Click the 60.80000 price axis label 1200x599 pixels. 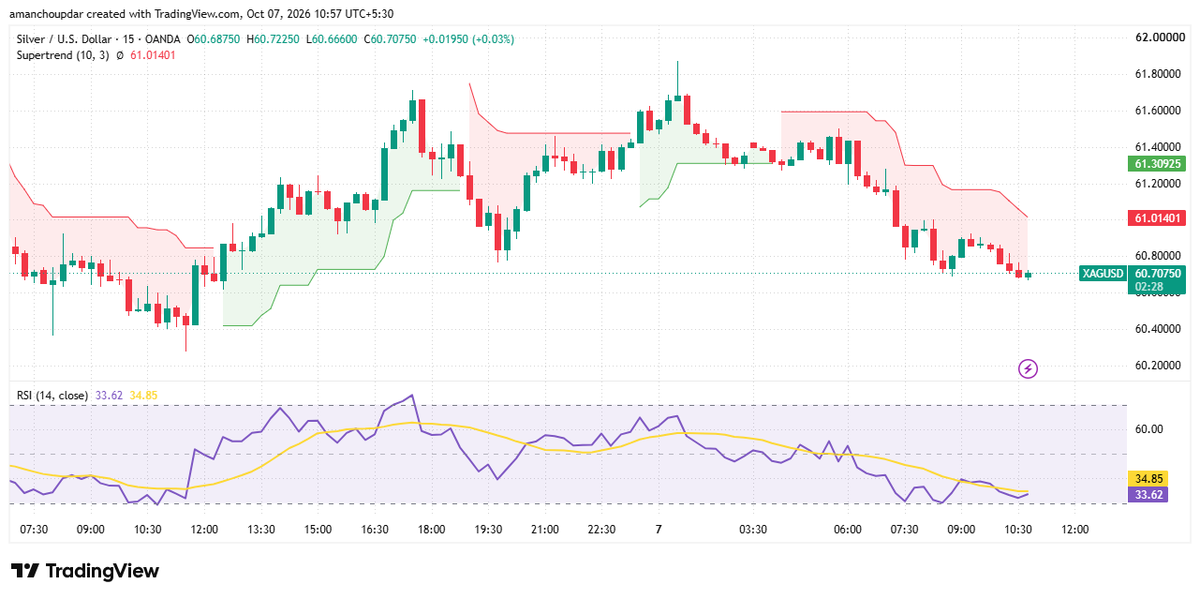[1158, 255]
